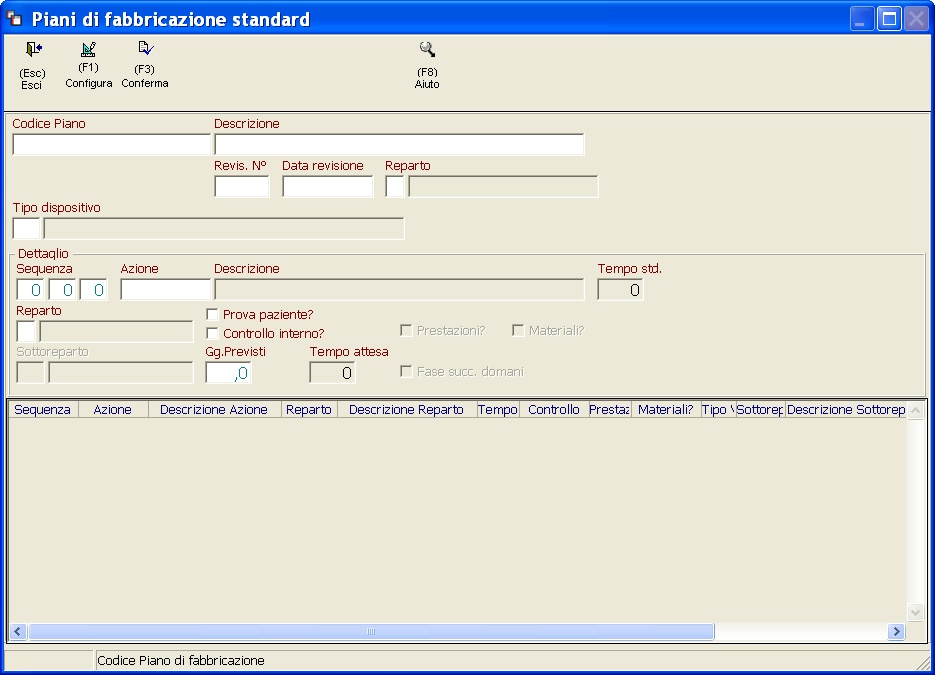Click the Tempo std. field
Screen dimensions: 935x675
pyautogui.click(x=620, y=290)
